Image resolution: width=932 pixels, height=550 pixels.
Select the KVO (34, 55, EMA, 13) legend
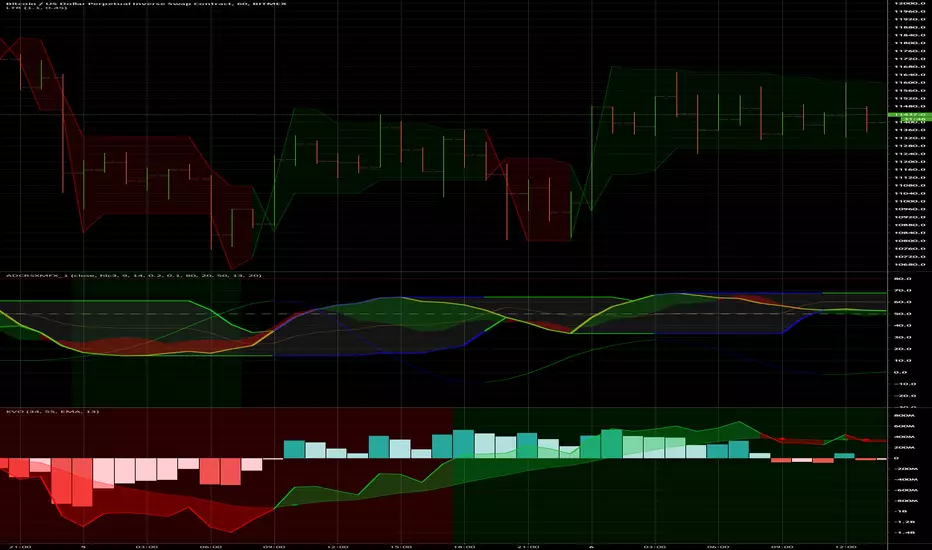tap(52, 411)
